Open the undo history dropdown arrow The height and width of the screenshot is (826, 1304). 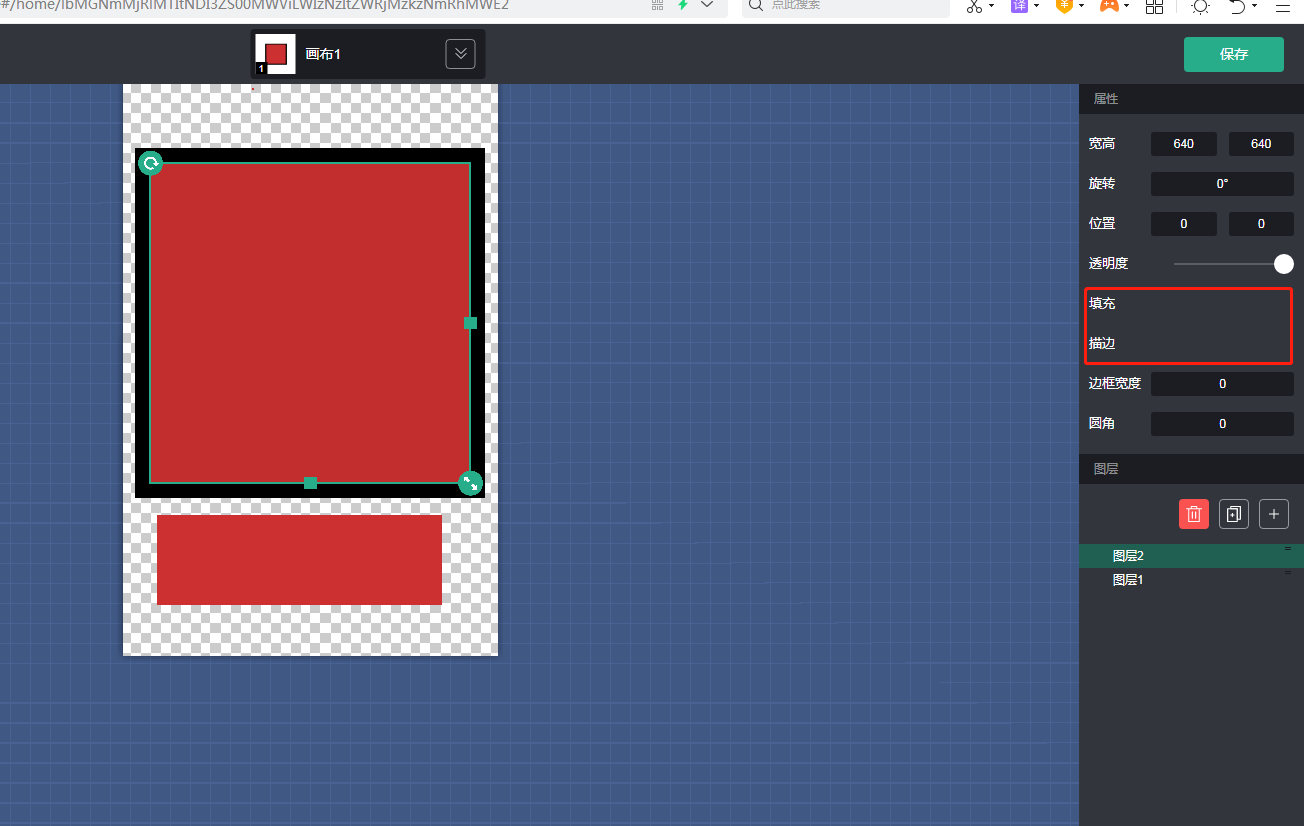point(1254,6)
